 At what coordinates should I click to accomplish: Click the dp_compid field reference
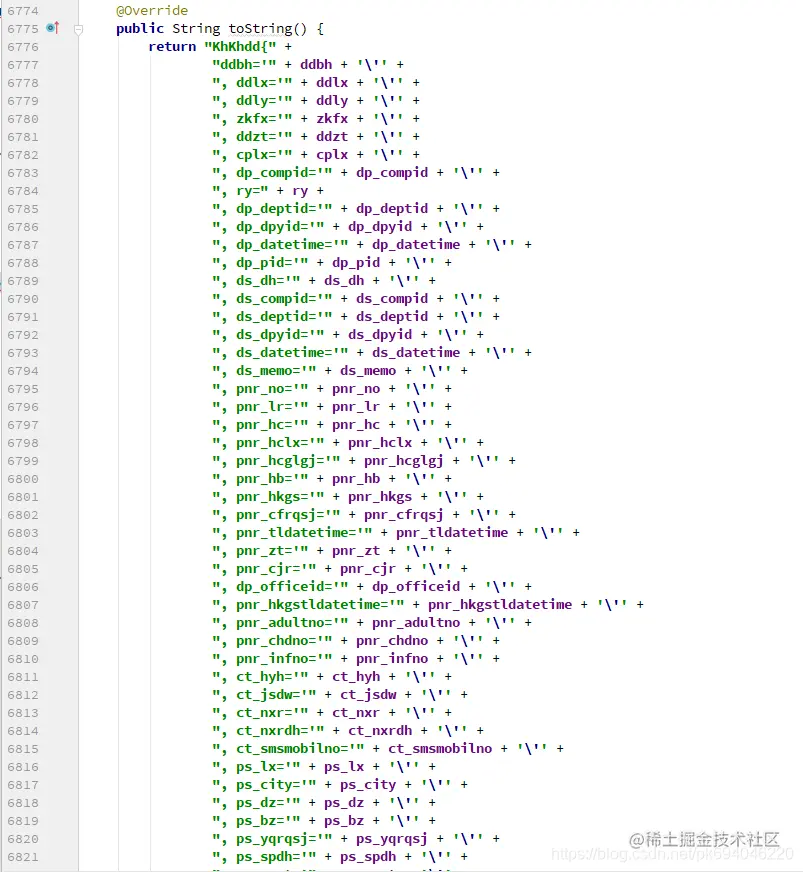392,172
